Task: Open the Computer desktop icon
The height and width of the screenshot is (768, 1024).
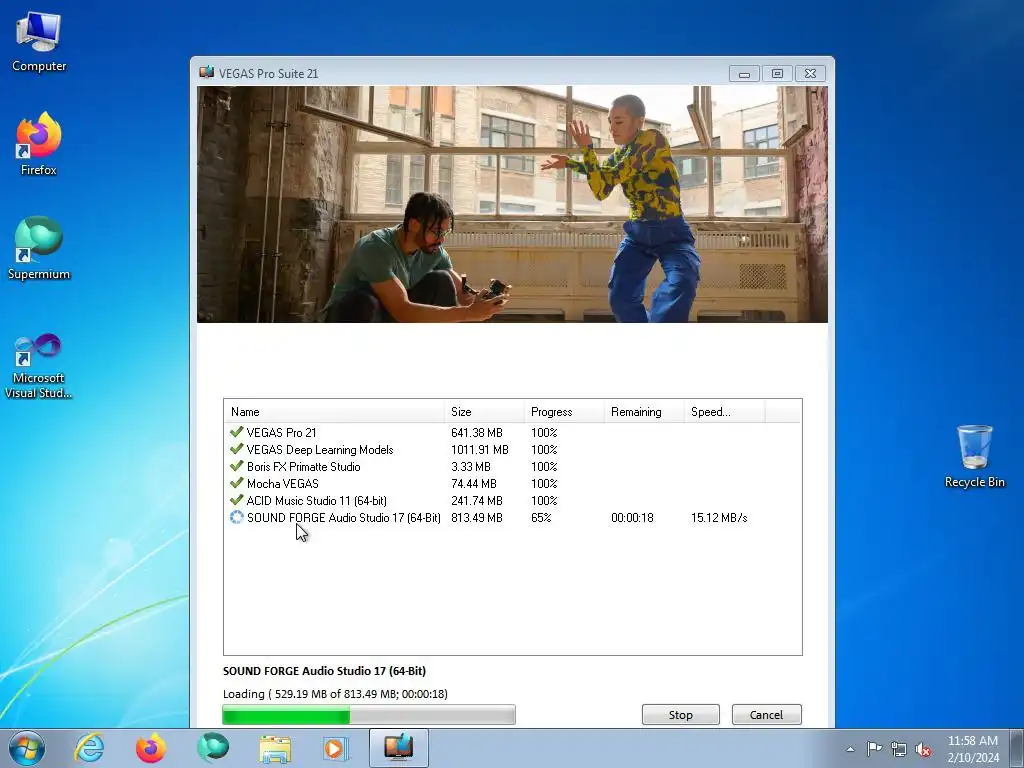Action: (x=39, y=42)
